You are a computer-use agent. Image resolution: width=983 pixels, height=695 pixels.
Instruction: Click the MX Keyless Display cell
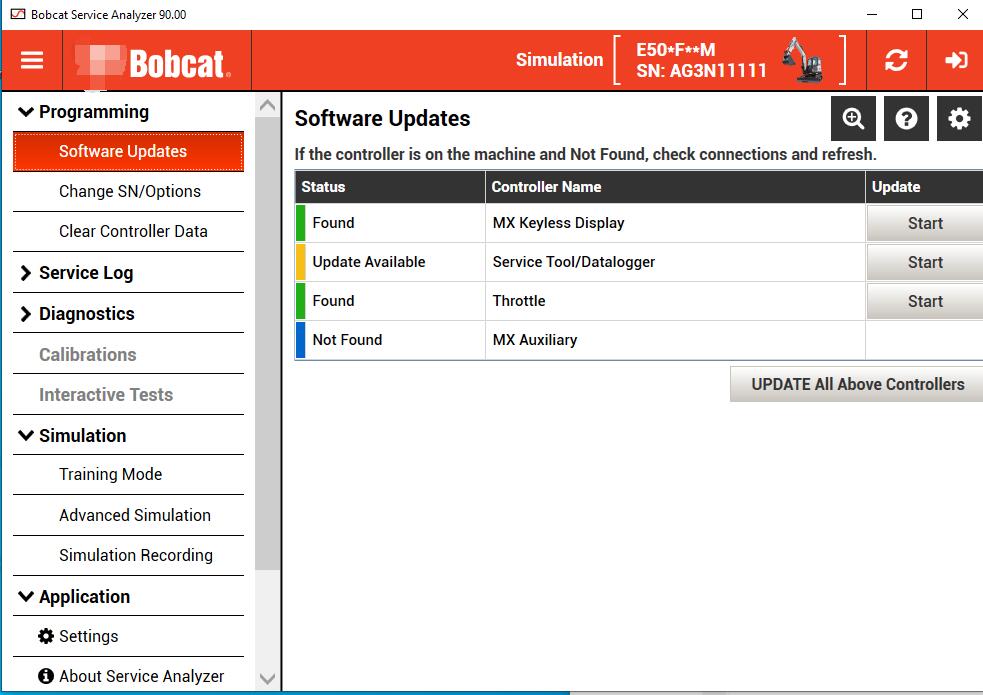[x=675, y=223]
